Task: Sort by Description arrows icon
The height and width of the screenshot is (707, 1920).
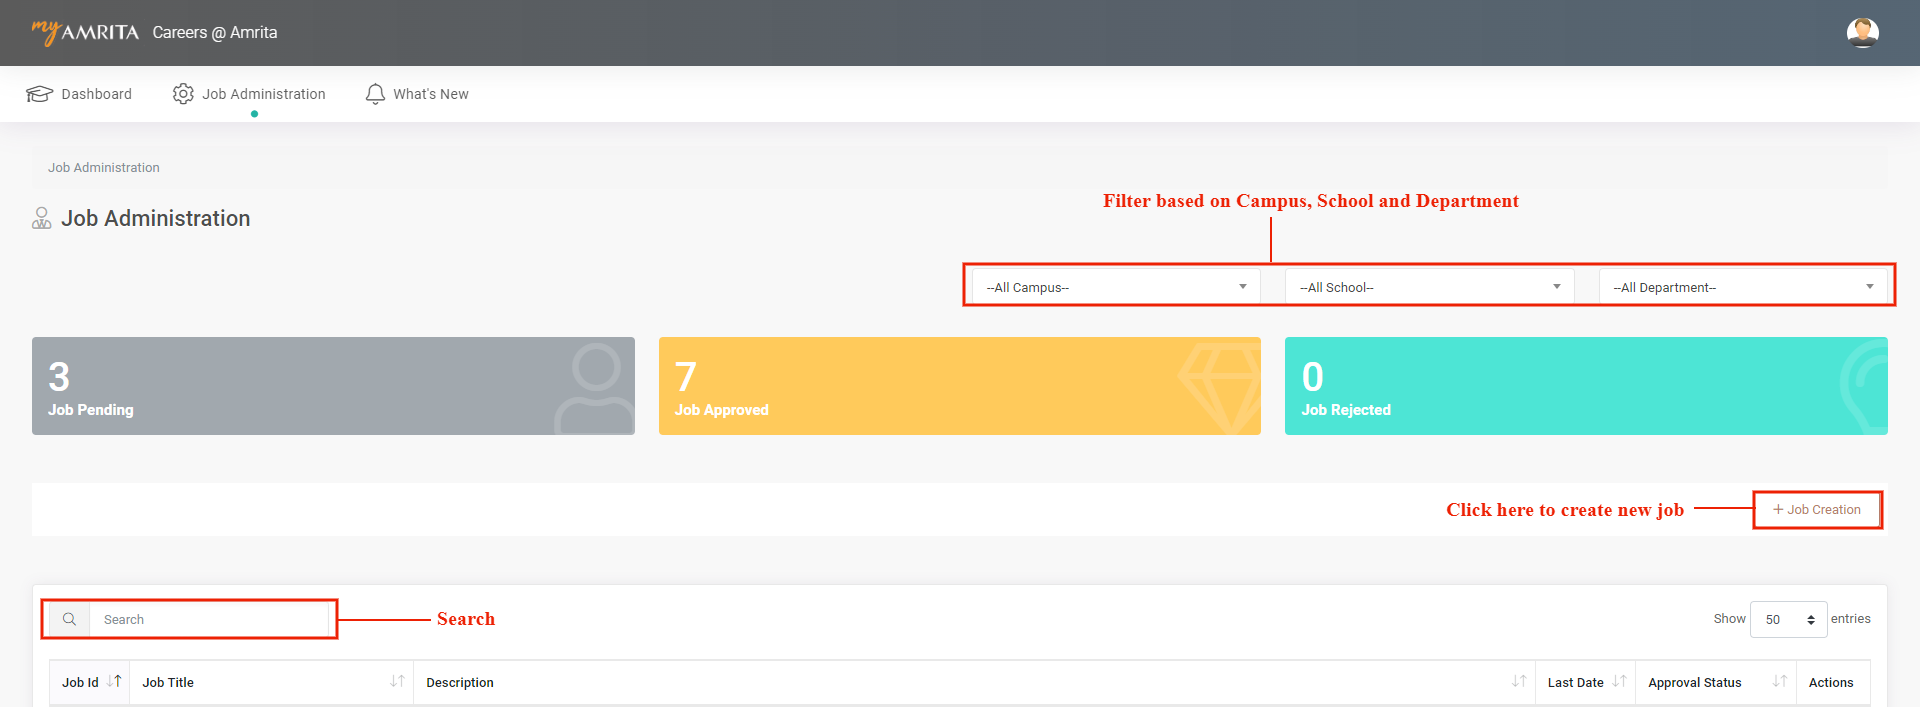Action: [x=1518, y=682]
